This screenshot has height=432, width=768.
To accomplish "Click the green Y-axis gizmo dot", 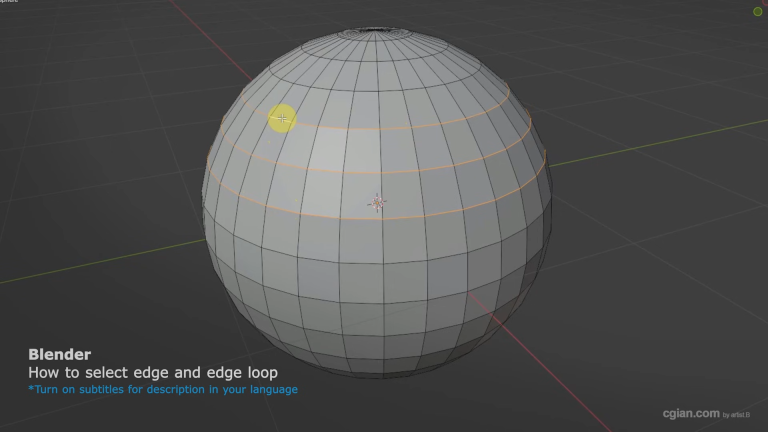I will coord(757,12).
